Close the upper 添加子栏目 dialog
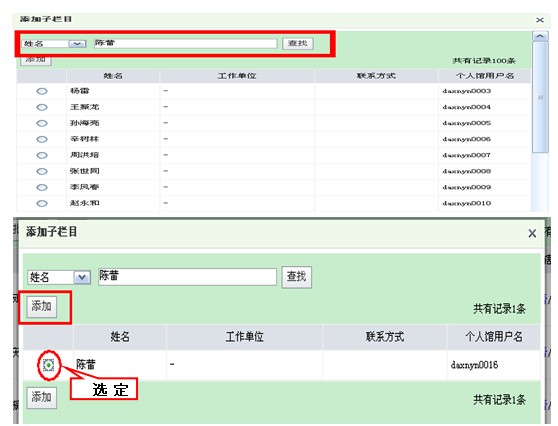This screenshot has width=558, height=426. 540,20
